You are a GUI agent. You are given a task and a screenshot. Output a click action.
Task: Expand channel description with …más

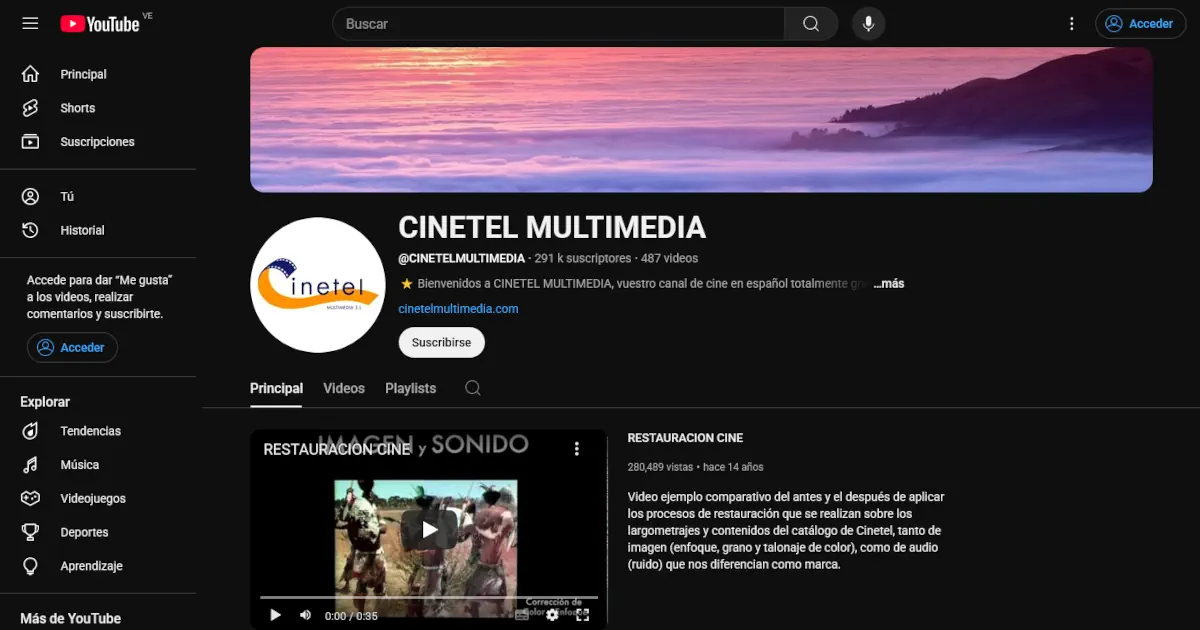pyautogui.click(x=888, y=284)
